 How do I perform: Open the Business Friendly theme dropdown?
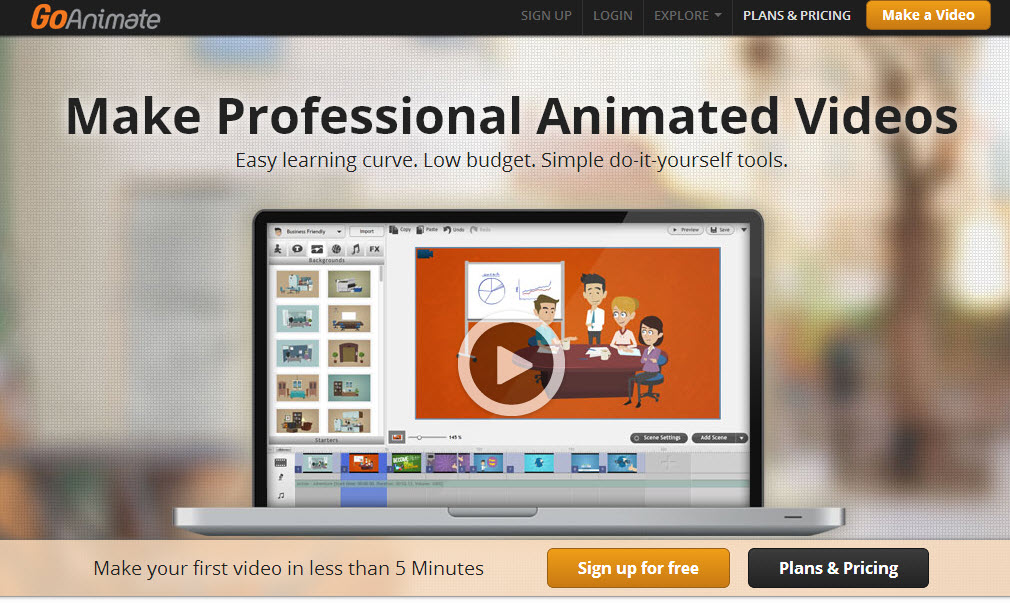coord(308,231)
